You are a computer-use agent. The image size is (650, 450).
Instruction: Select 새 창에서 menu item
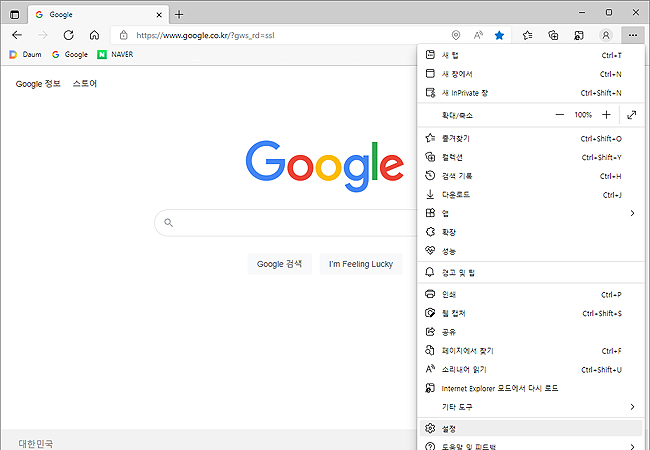(x=531, y=74)
